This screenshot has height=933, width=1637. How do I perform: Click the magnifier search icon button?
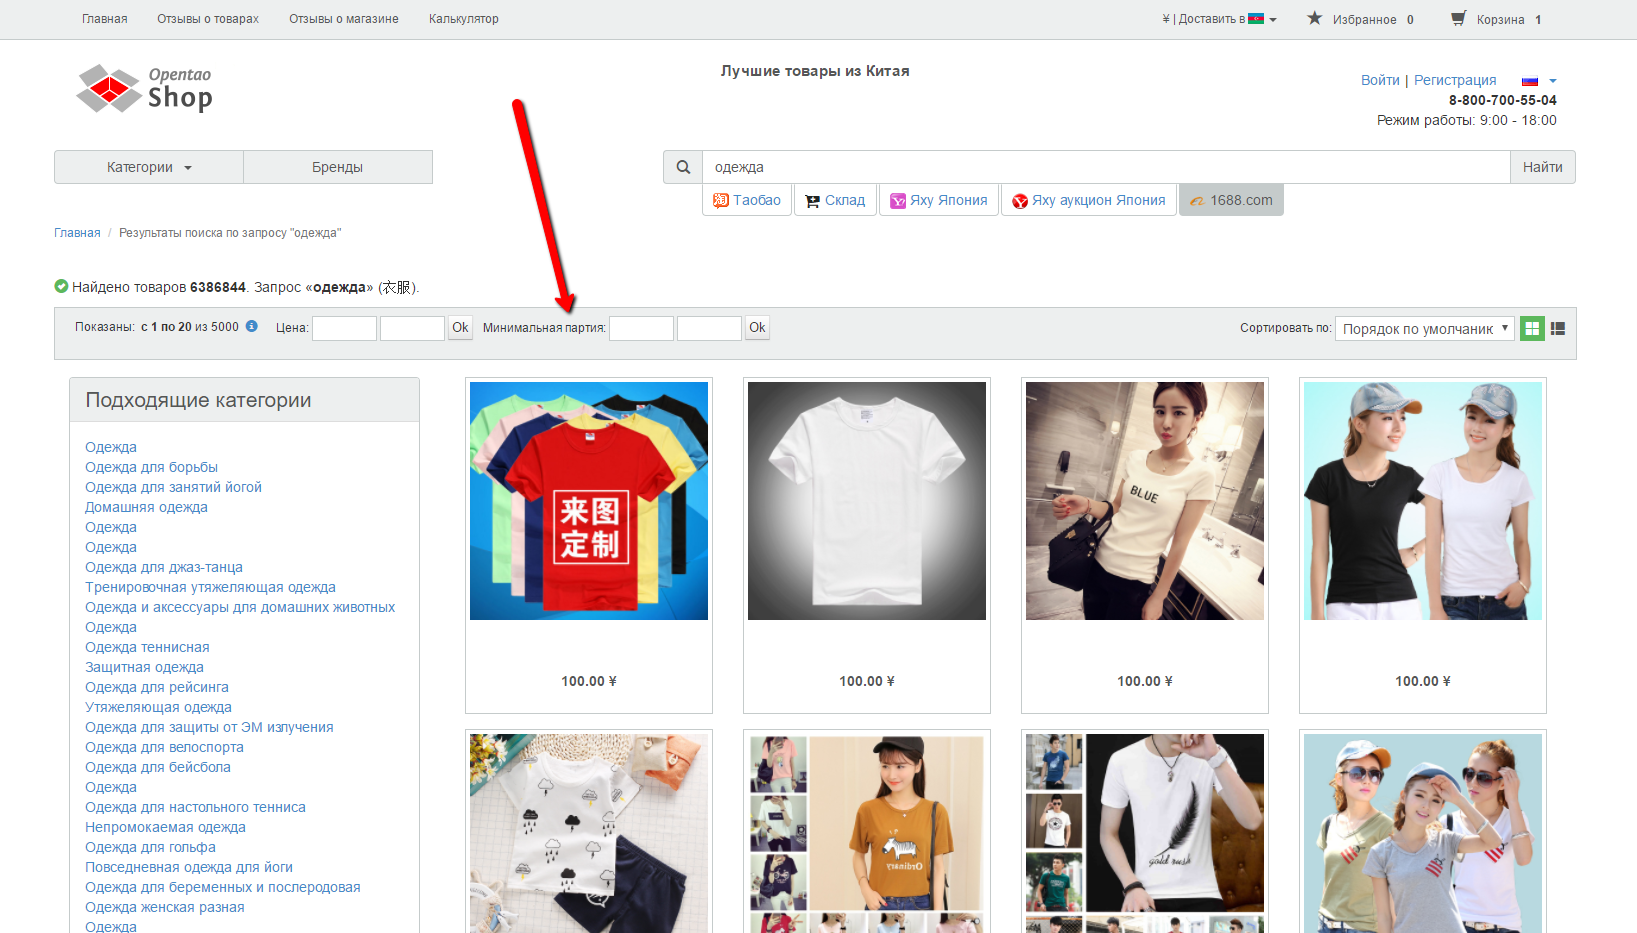click(x=683, y=167)
